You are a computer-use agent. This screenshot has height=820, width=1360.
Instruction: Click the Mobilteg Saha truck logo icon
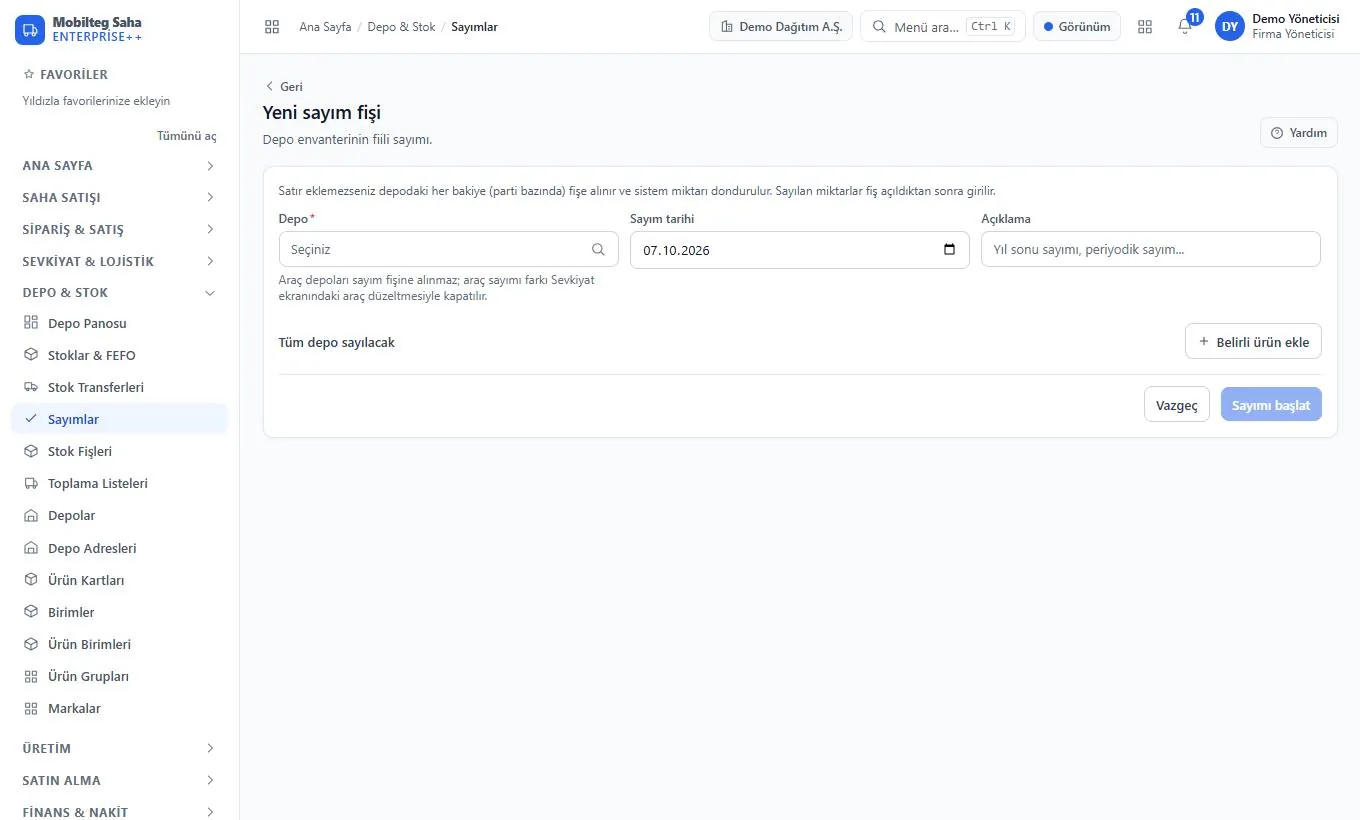pos(30,29)
